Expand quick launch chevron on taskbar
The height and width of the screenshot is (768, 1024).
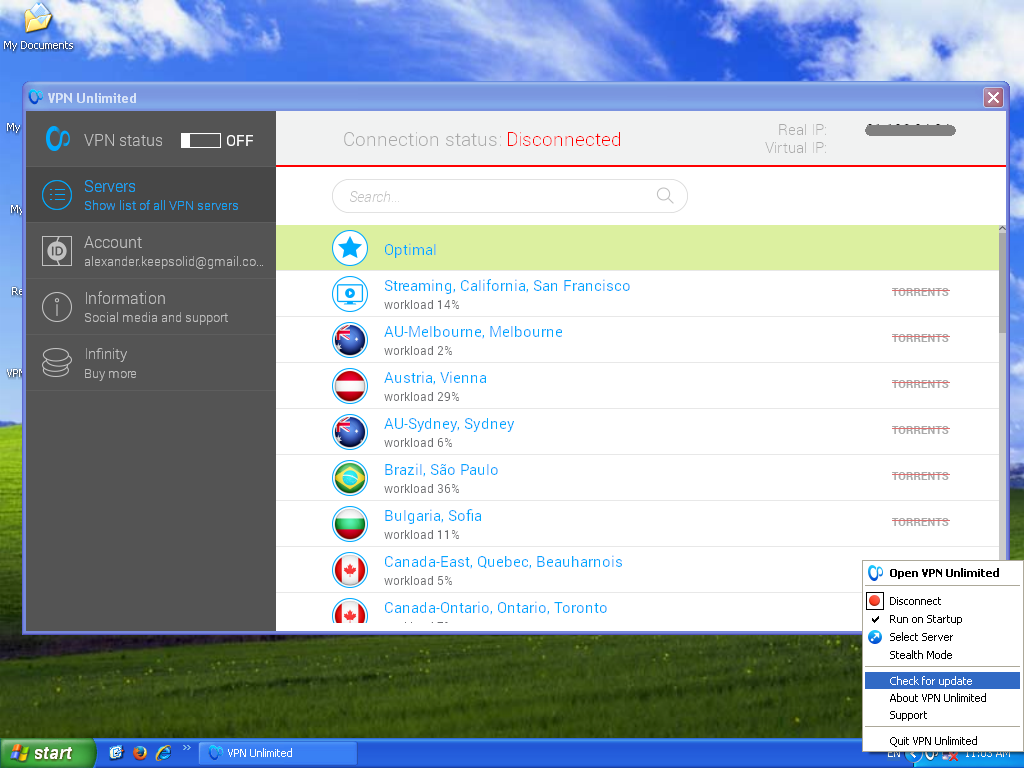point(187,748)
